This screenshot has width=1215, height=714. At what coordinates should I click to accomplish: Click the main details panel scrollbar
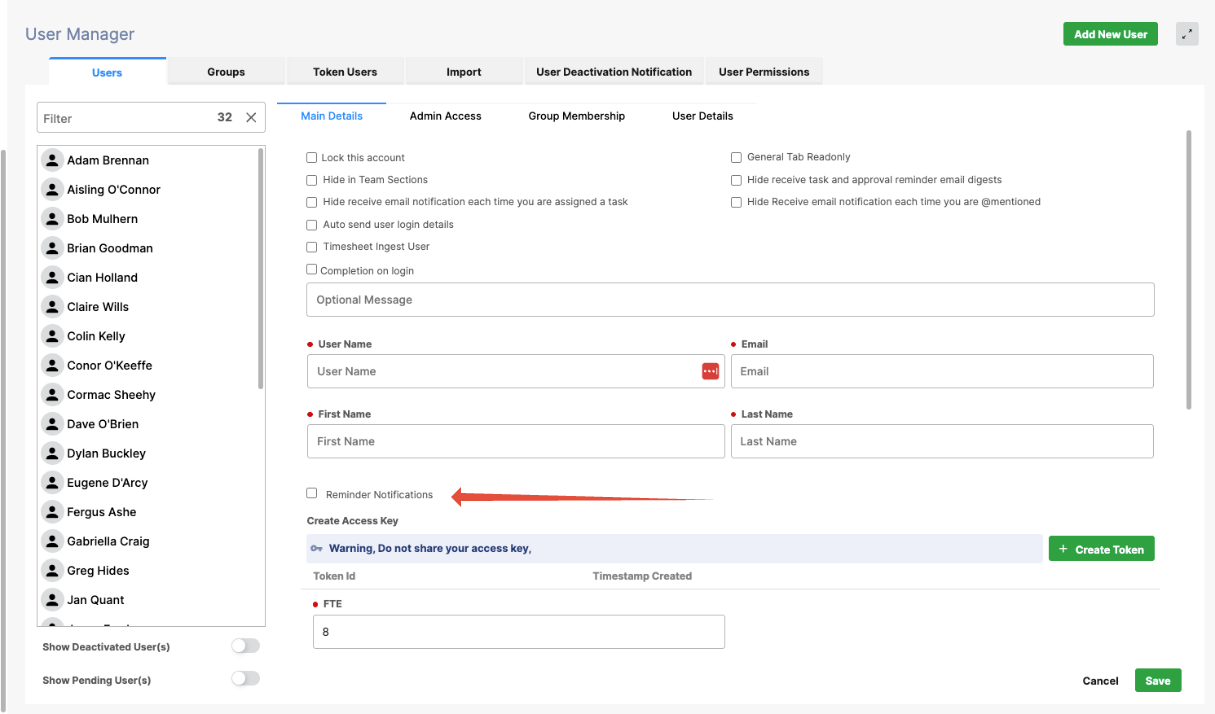(x=1188, y=269)
